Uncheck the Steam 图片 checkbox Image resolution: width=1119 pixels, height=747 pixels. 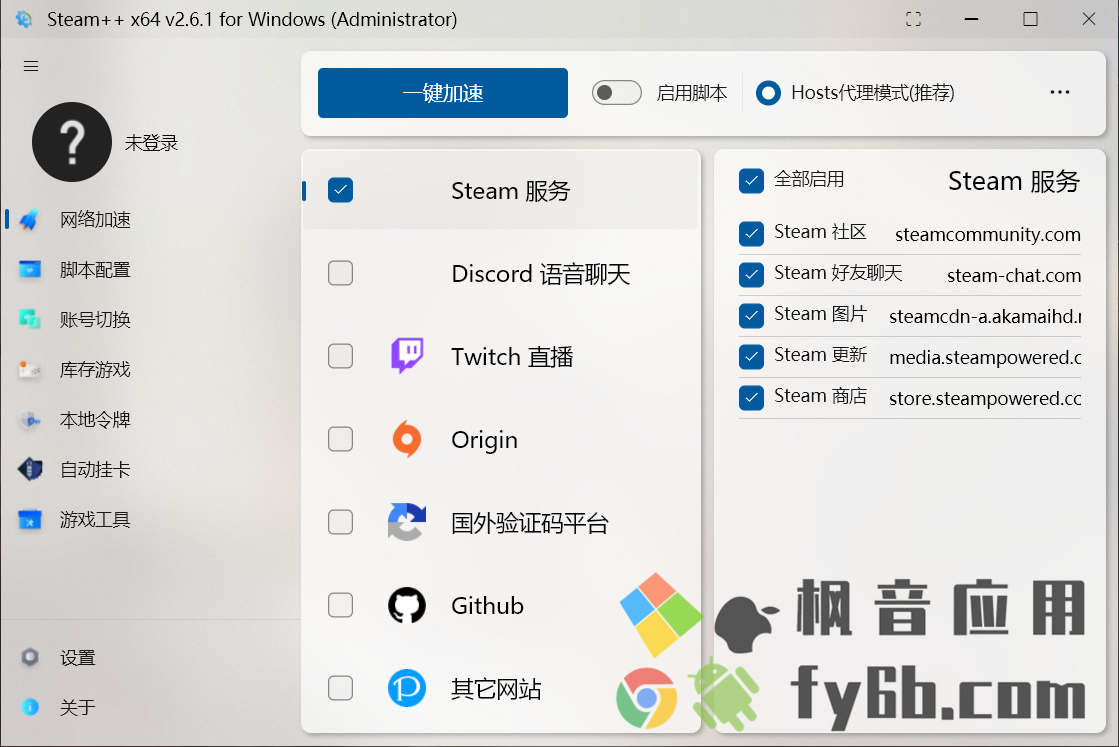751,315
